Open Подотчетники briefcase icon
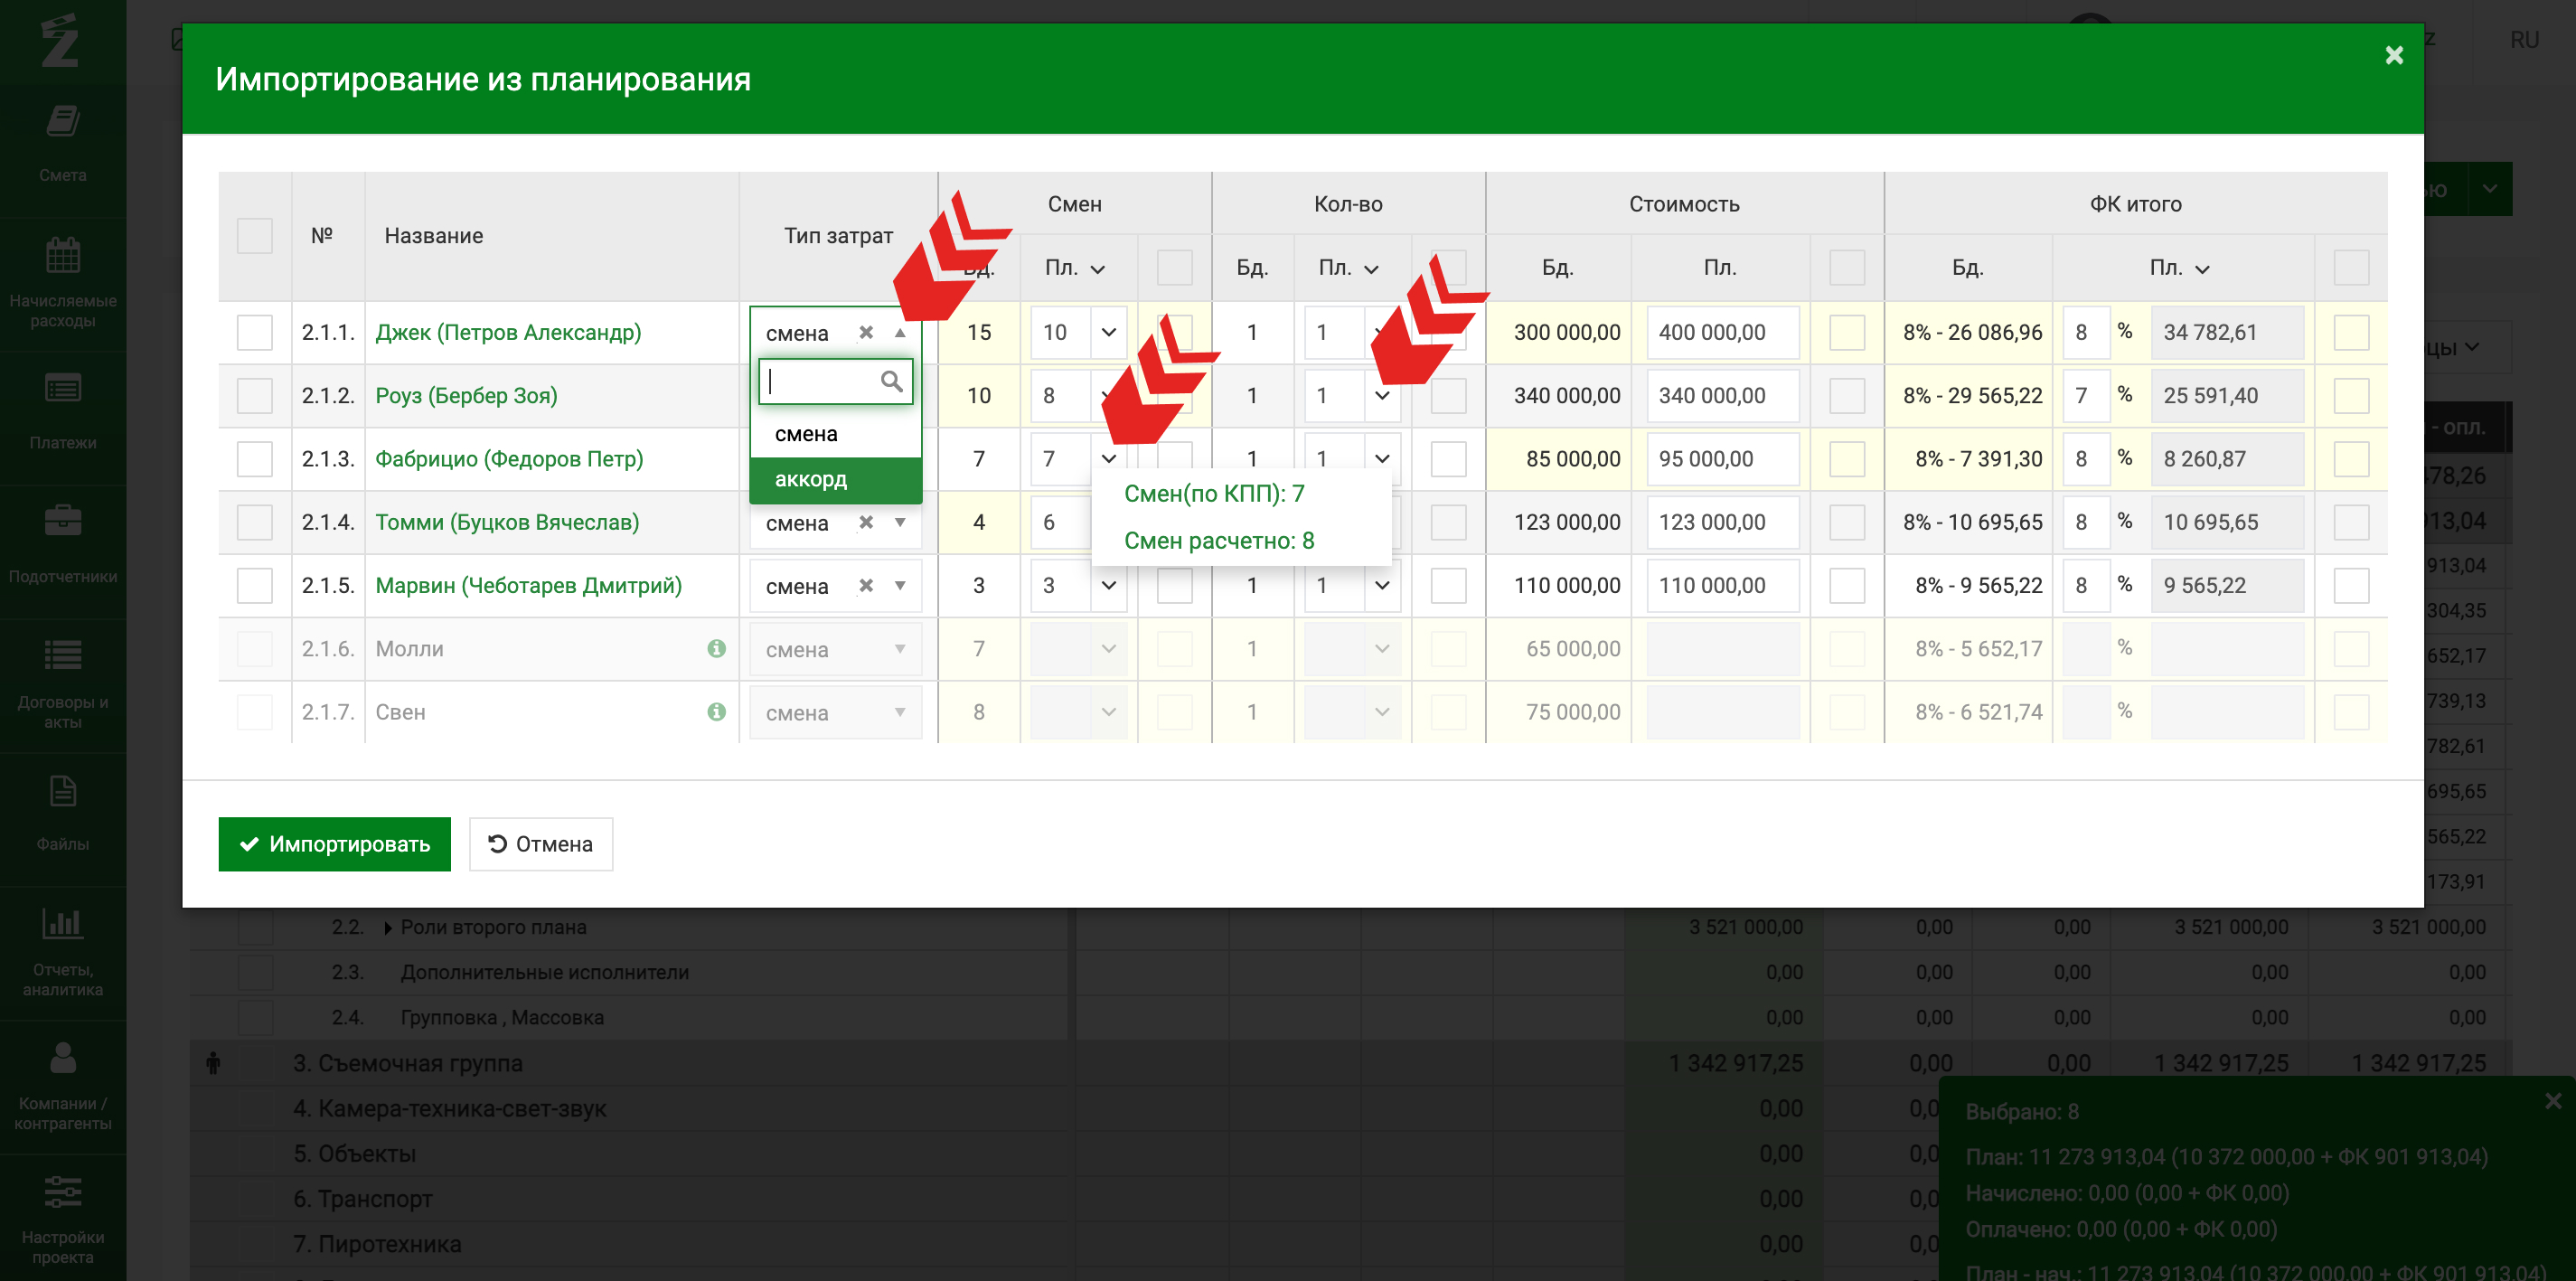Viewport: 2576px width, 1281px height. pos(62,521)
